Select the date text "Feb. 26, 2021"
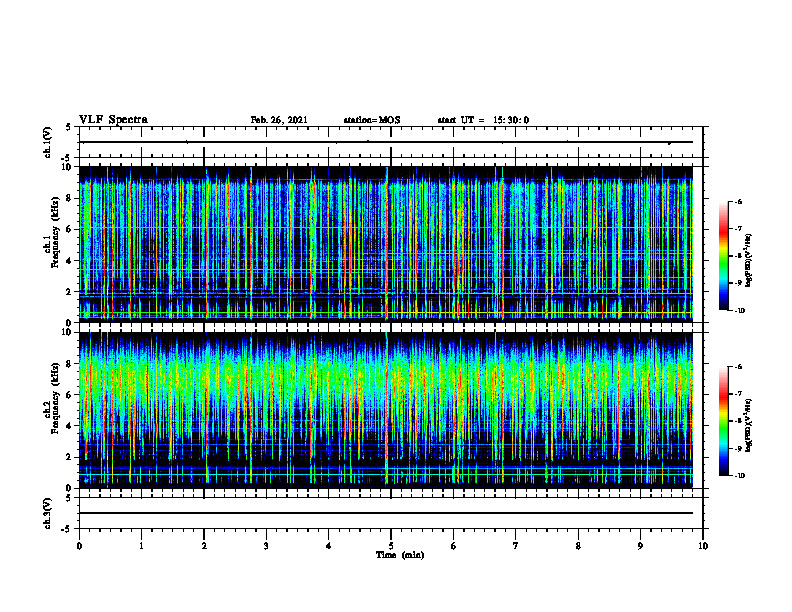 pos(279,120)
